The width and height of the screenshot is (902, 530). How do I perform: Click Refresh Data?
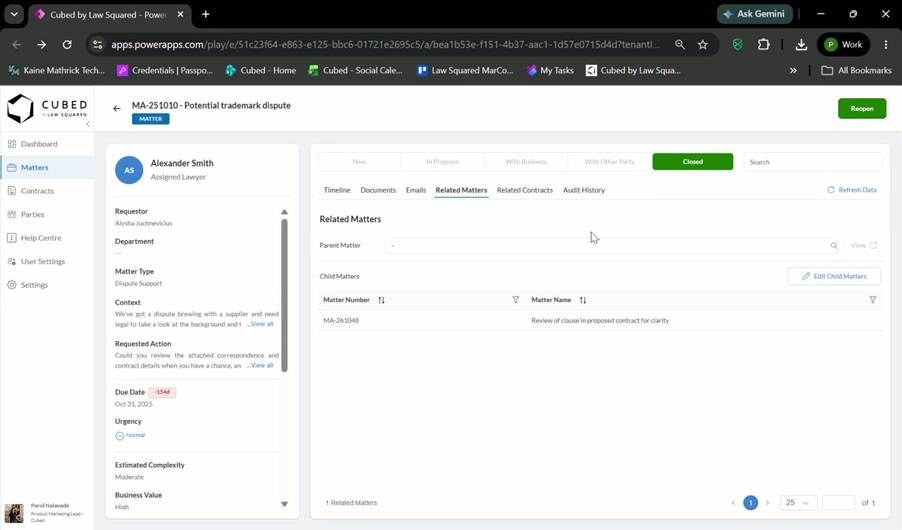click(852, 190)
